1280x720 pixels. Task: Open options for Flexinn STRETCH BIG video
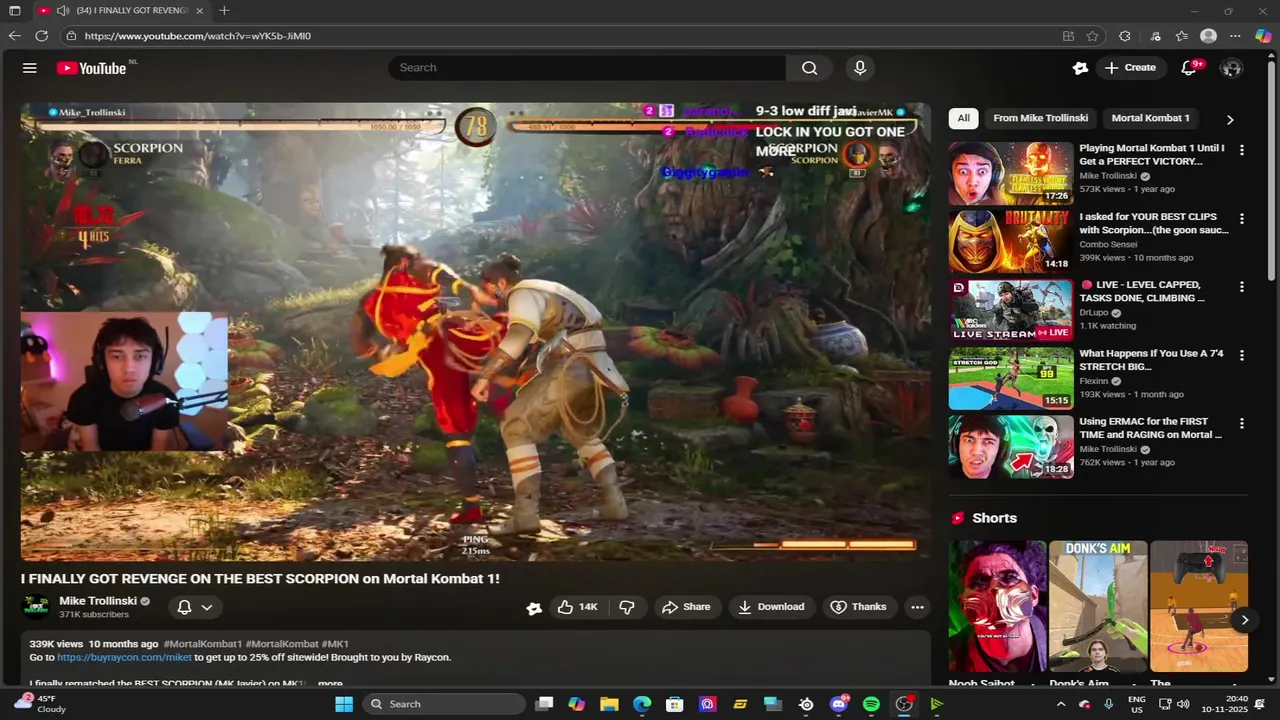[x=1242, y=355]
